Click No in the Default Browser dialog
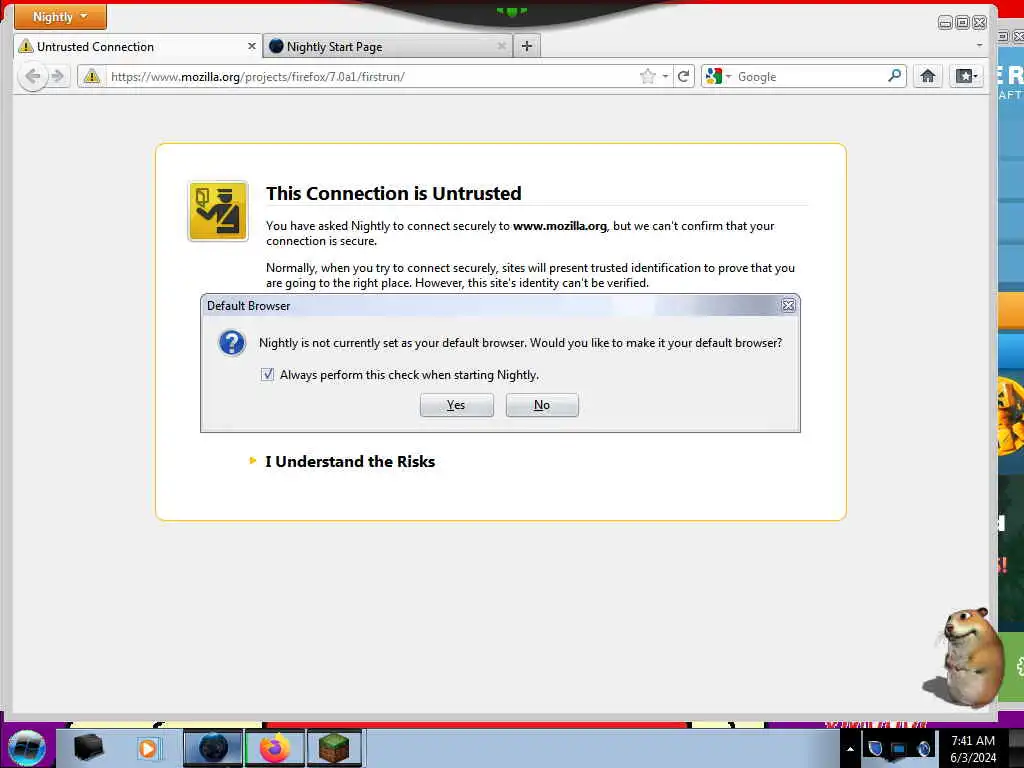1024x768 pixels. coord(542,405)
